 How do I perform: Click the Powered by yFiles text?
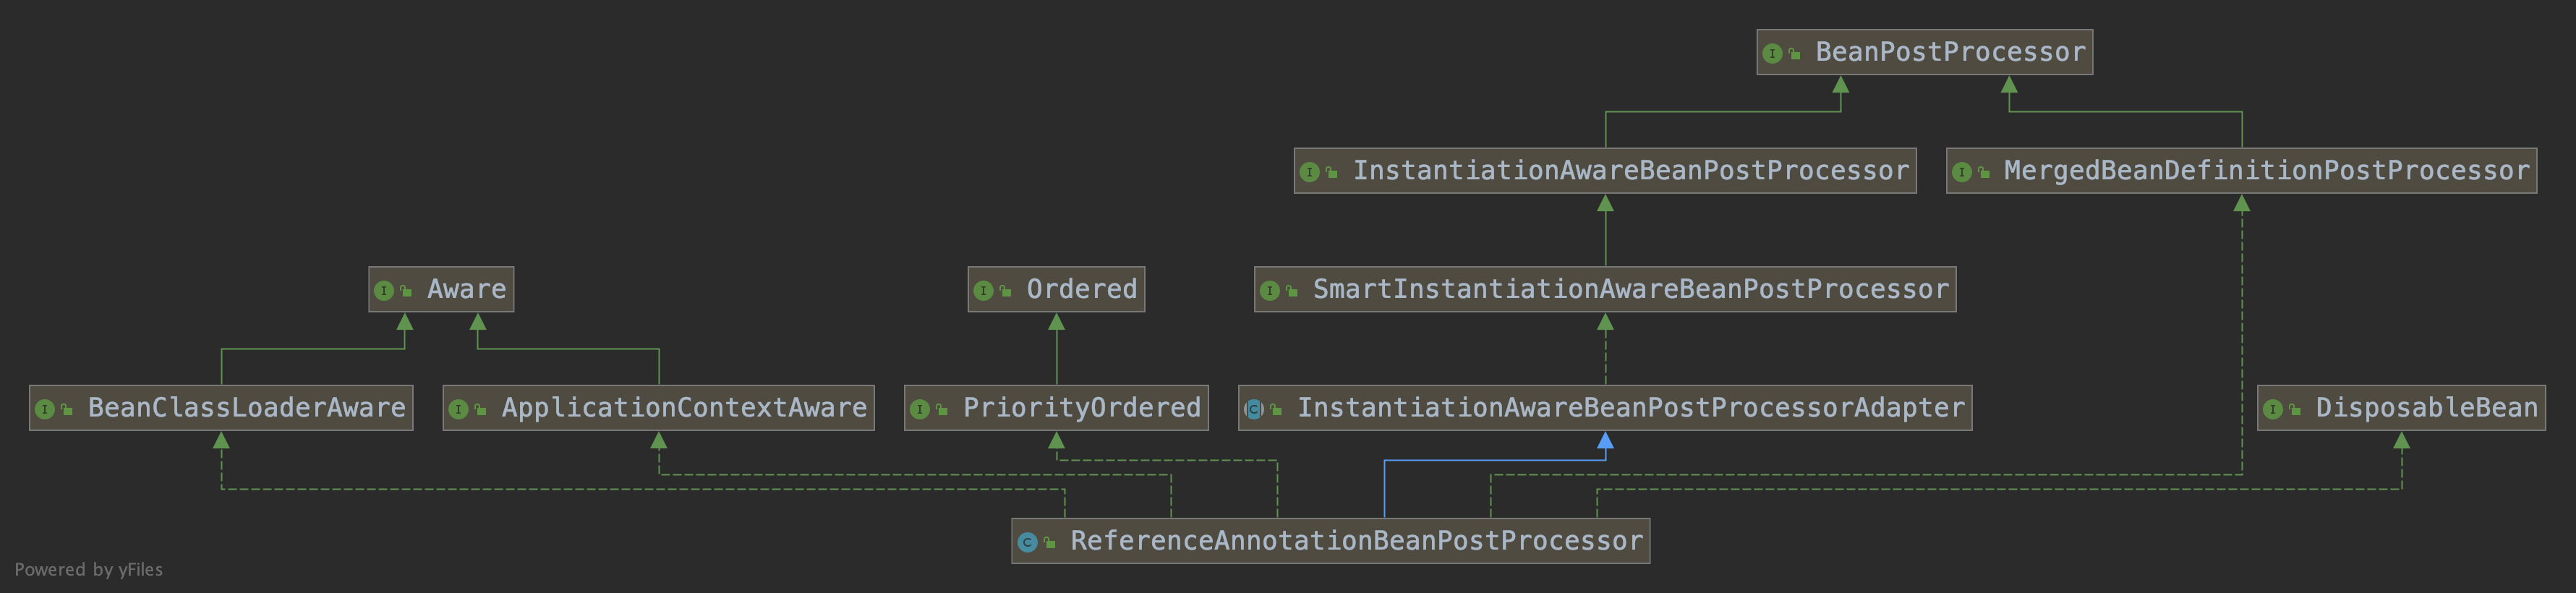(89, 569)
